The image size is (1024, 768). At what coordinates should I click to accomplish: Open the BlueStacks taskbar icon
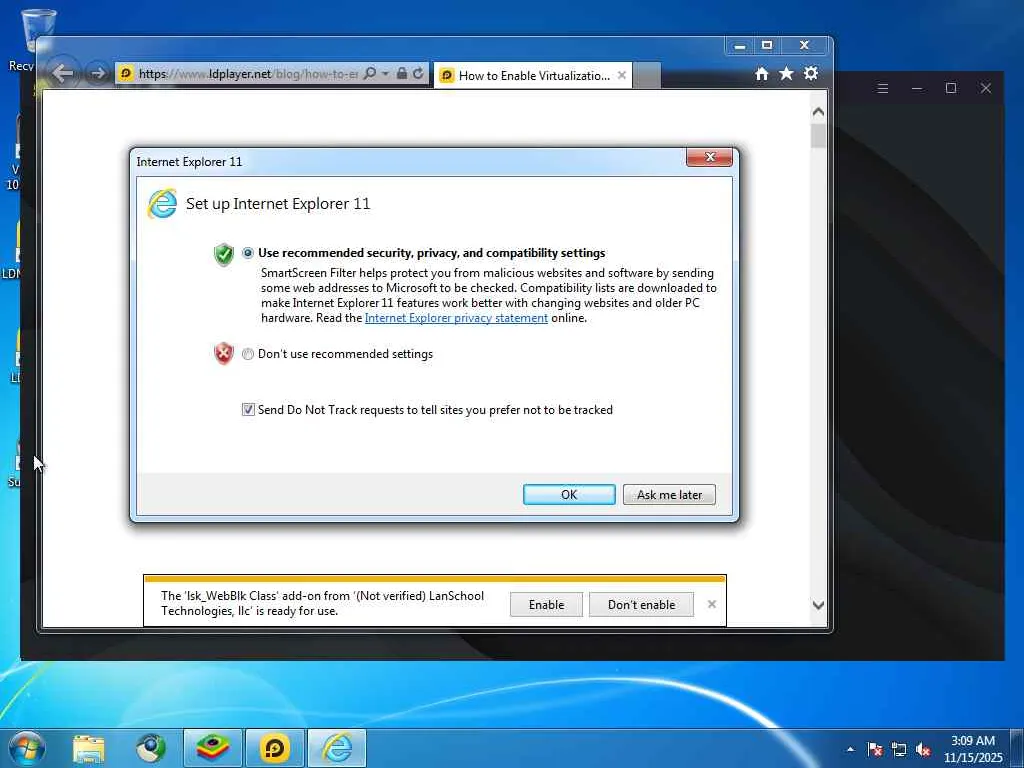click(x=213, y=748)
